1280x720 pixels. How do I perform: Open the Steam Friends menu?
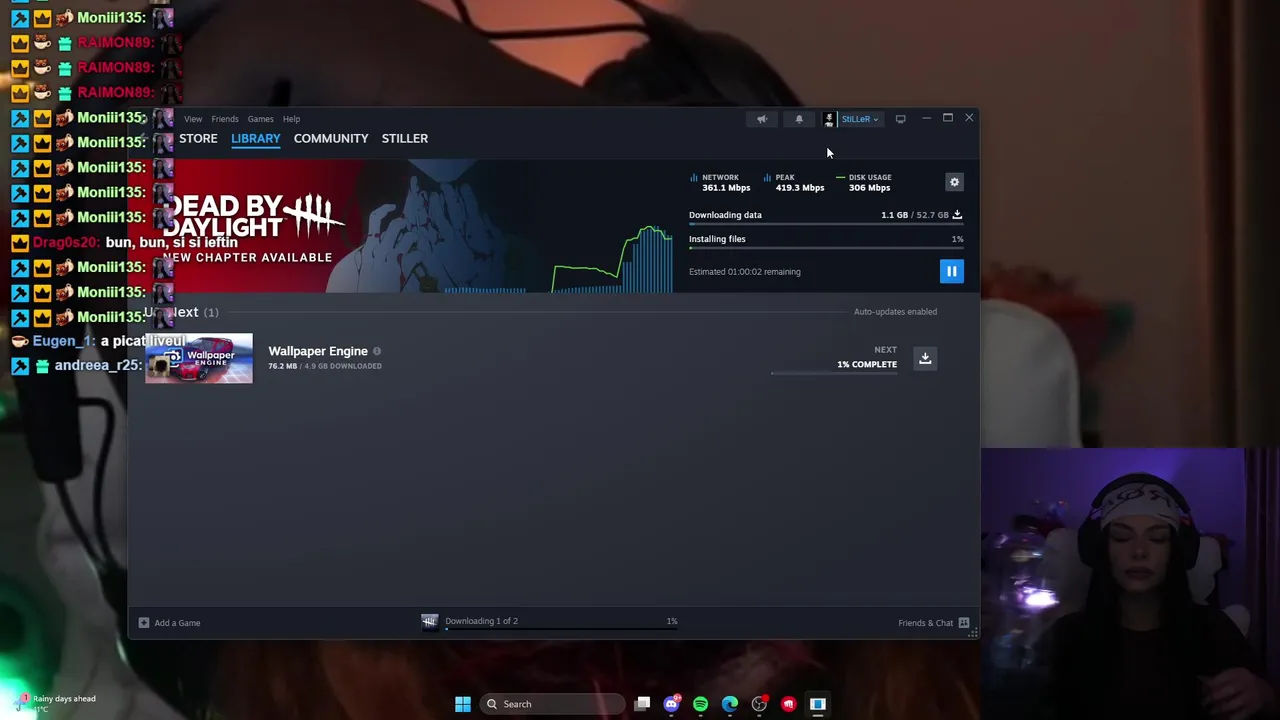tap(225, 119)
